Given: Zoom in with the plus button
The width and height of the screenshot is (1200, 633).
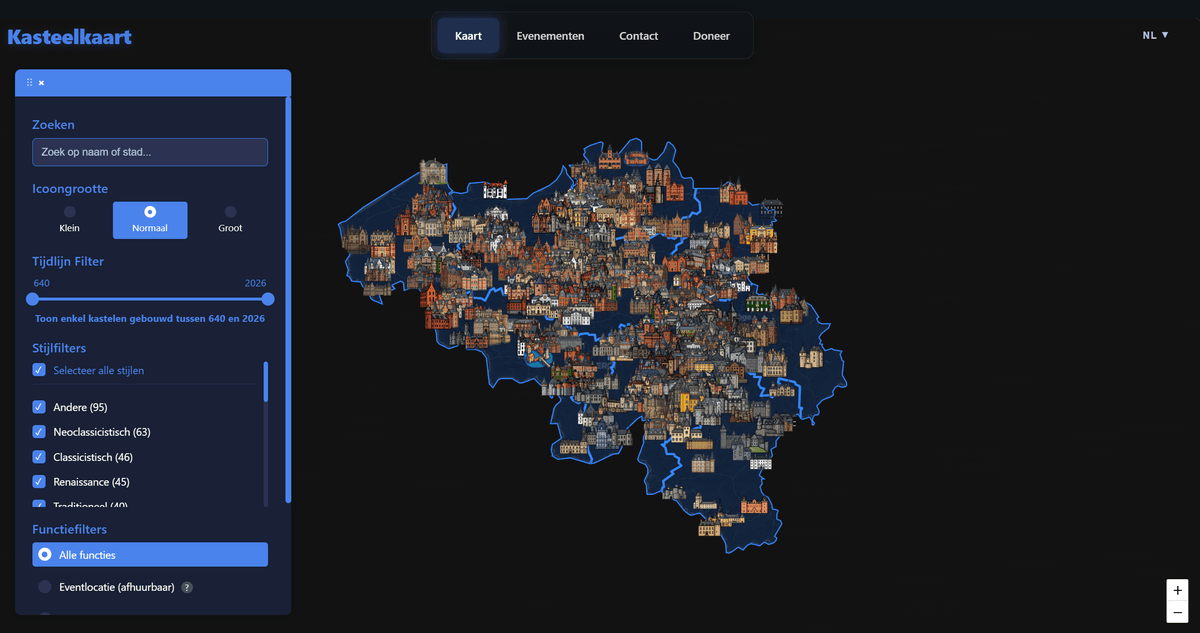Looking at the screenshot, I should pos(1177,591).
